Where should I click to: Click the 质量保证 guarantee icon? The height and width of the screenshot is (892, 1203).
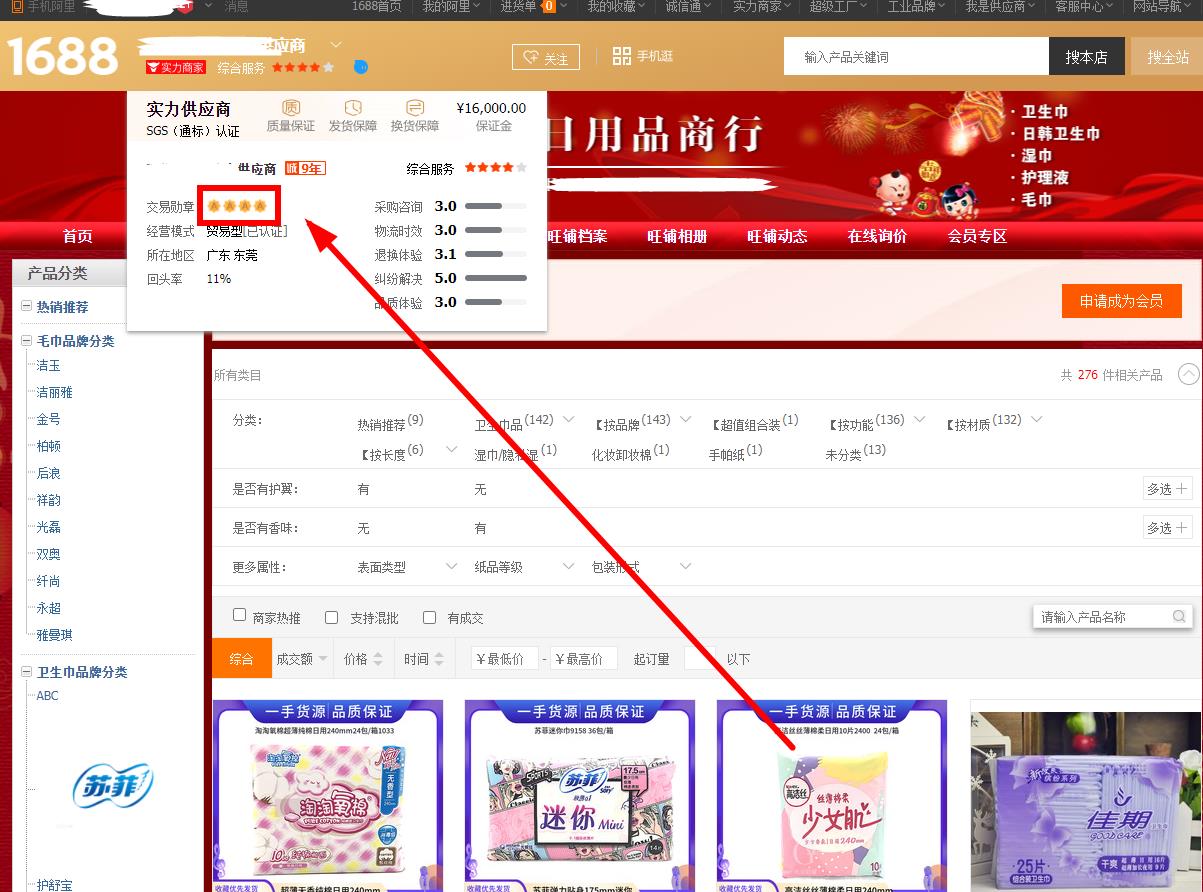pyautogui.click(x=290, y=108)
